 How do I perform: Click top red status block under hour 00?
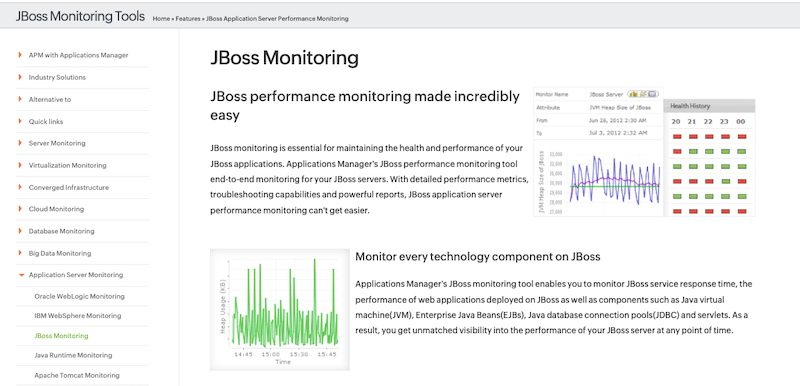point(742,137)
